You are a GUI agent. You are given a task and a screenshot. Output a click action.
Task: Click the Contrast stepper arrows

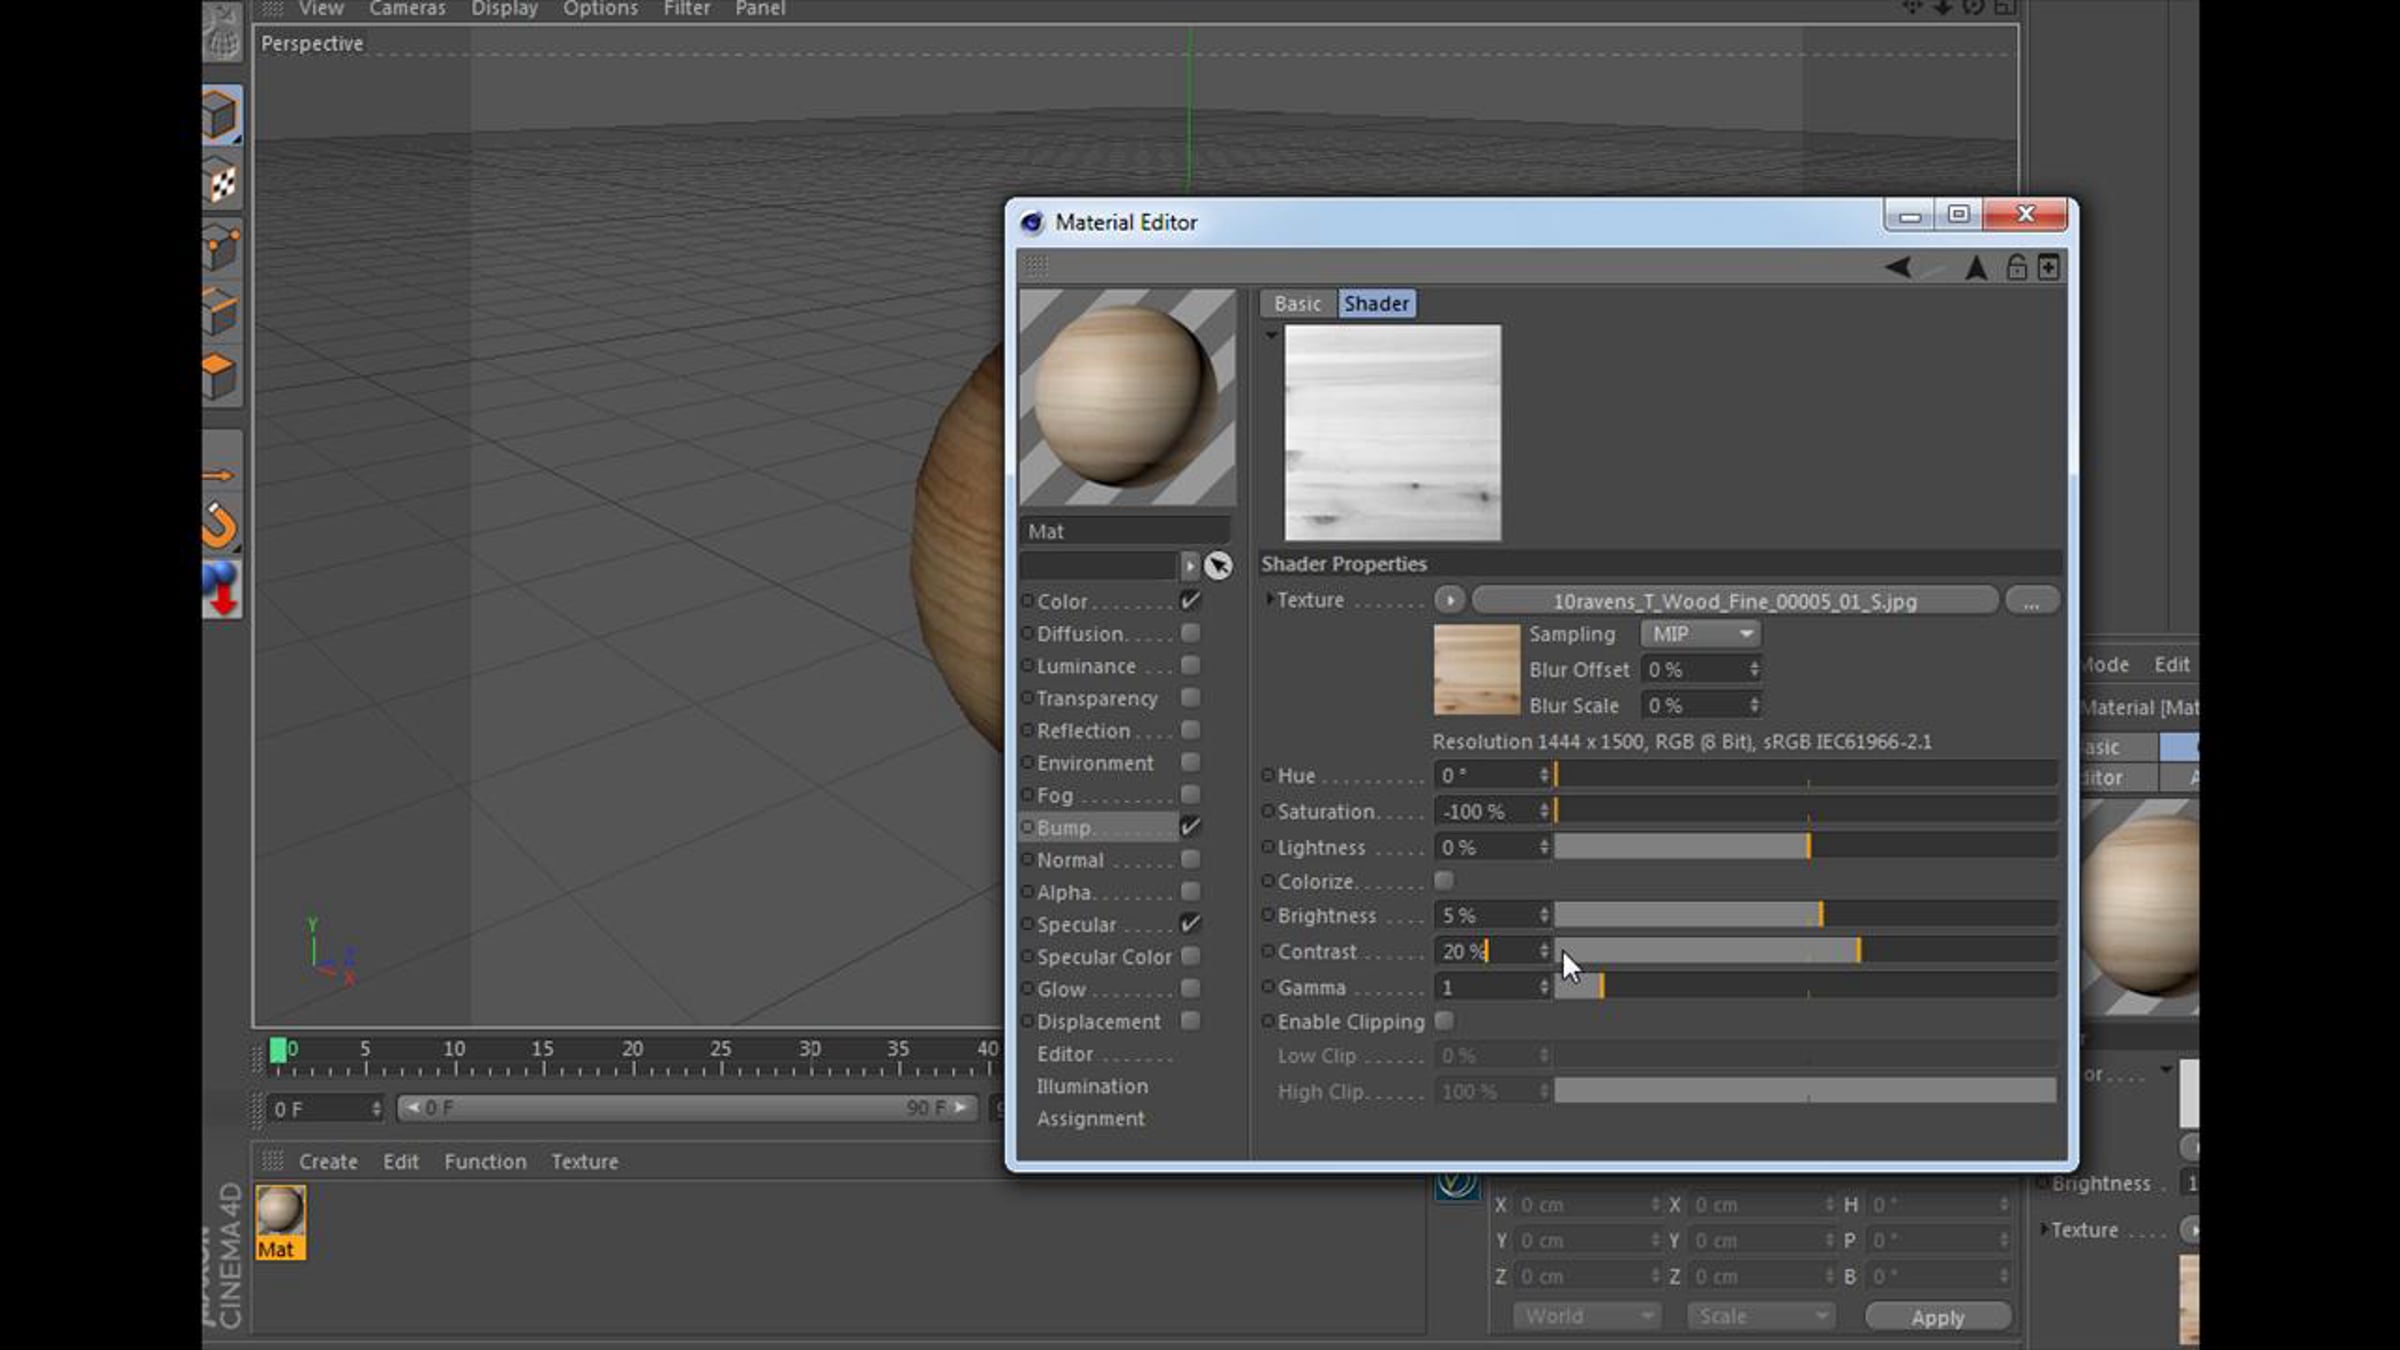point(1544,951)
